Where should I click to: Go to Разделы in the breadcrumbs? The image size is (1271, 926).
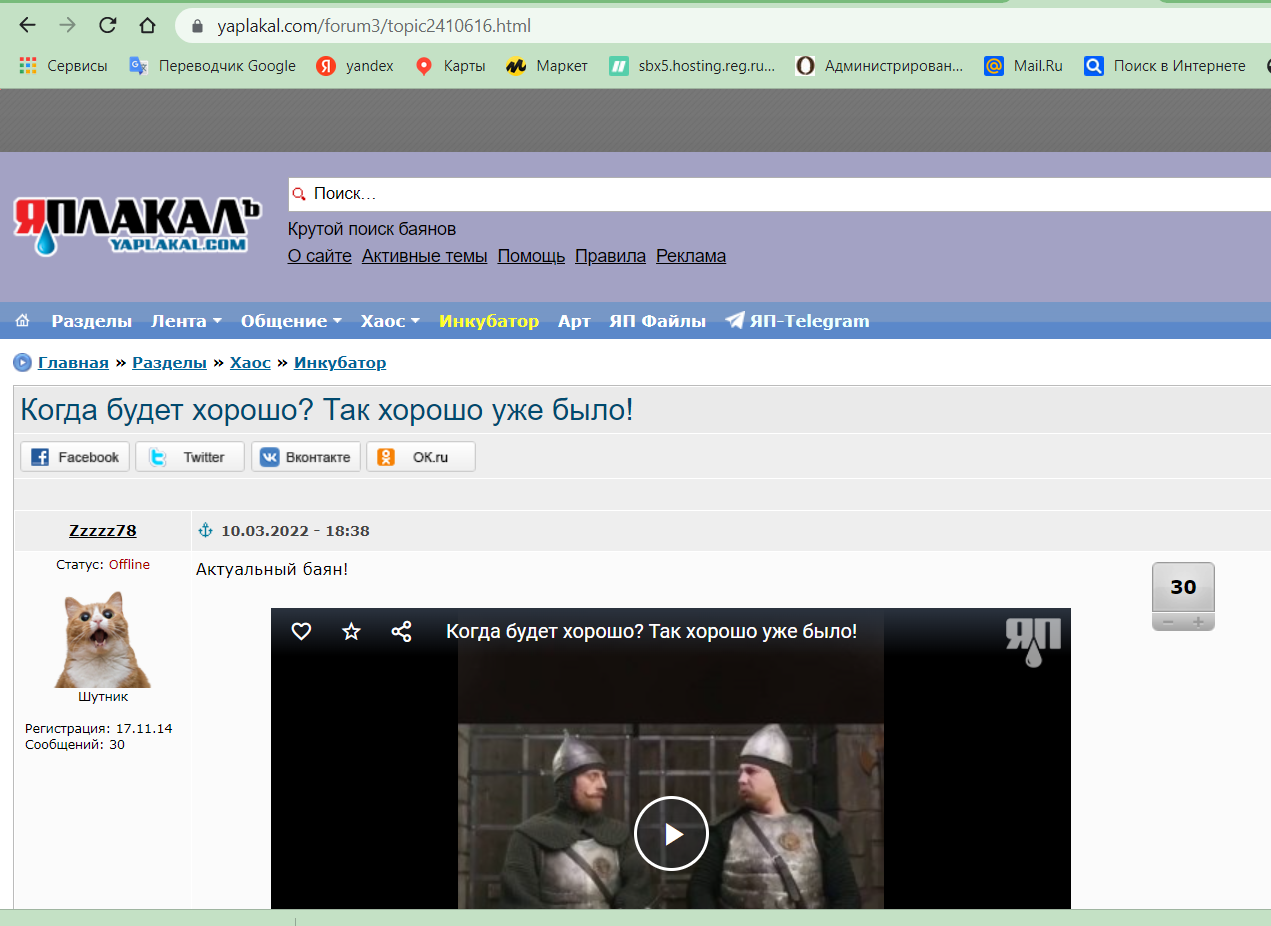point(169,363)
